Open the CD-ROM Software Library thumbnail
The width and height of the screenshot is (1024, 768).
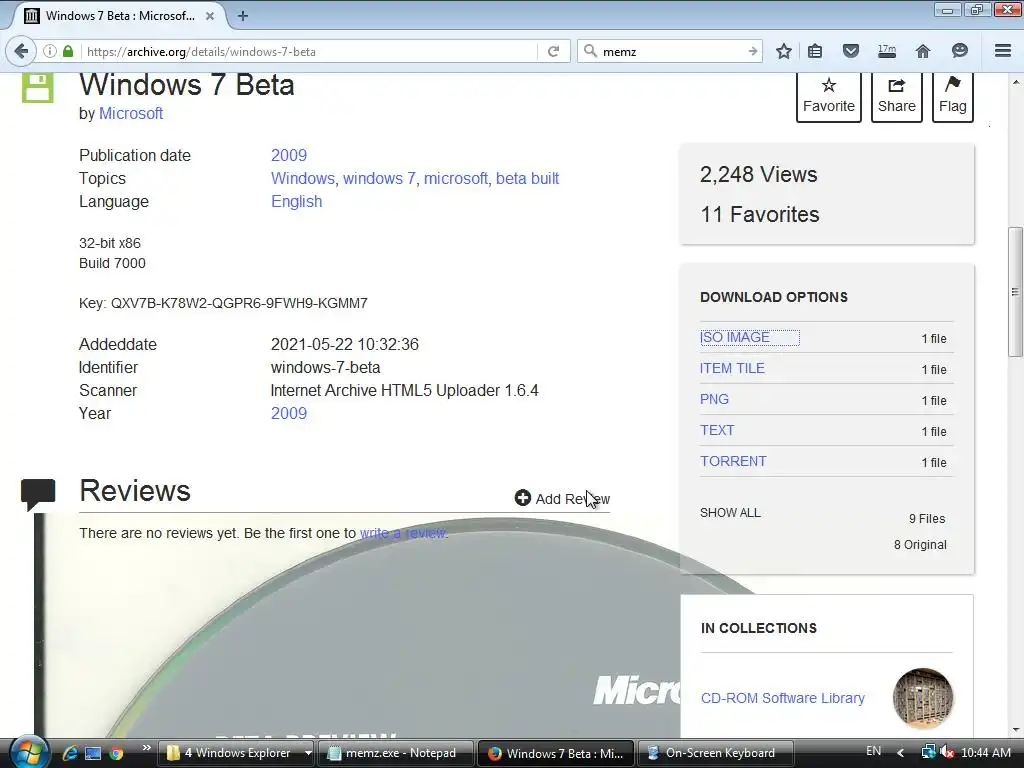tap(923, 698)
